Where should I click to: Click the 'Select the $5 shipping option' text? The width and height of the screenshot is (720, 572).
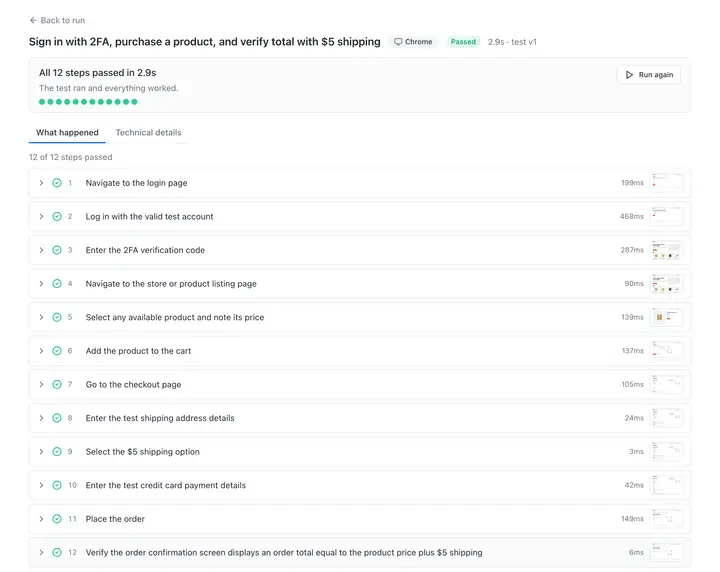click(143, 452)
